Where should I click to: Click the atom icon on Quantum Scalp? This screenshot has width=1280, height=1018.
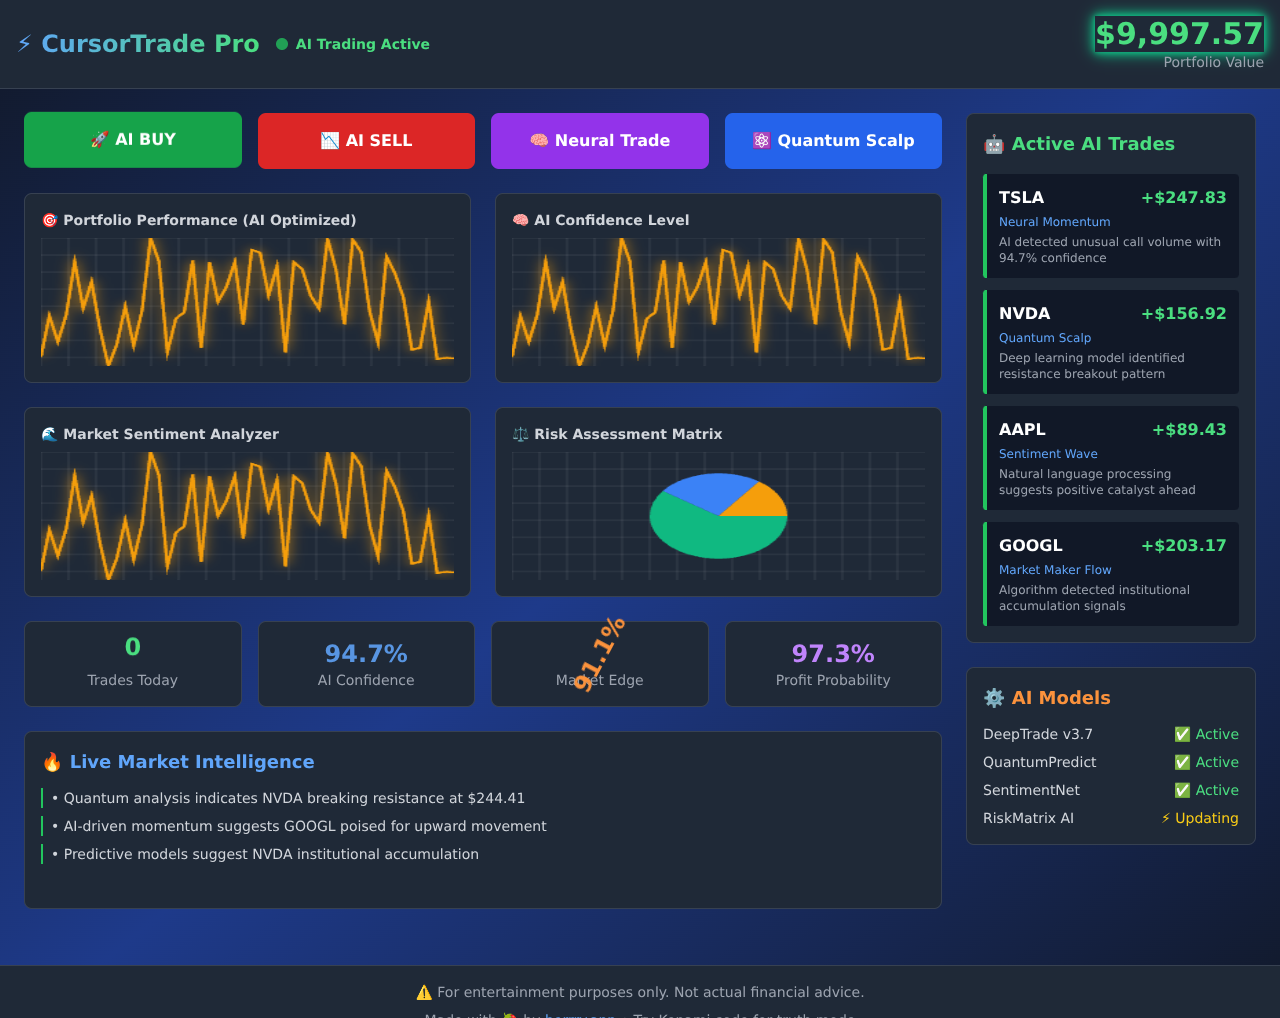(761, 140)
